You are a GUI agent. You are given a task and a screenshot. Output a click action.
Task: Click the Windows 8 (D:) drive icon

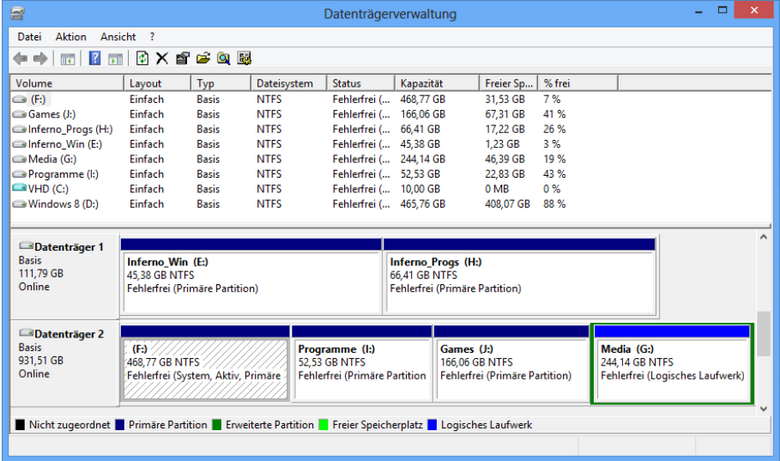pos(19,204)
